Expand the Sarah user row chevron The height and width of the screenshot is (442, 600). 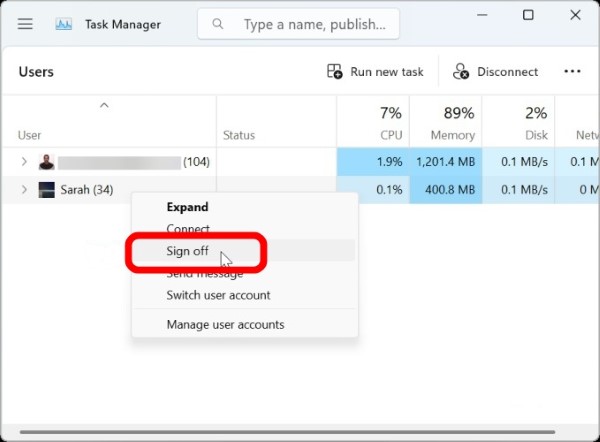pyautogui.click(x=25, y=190)
